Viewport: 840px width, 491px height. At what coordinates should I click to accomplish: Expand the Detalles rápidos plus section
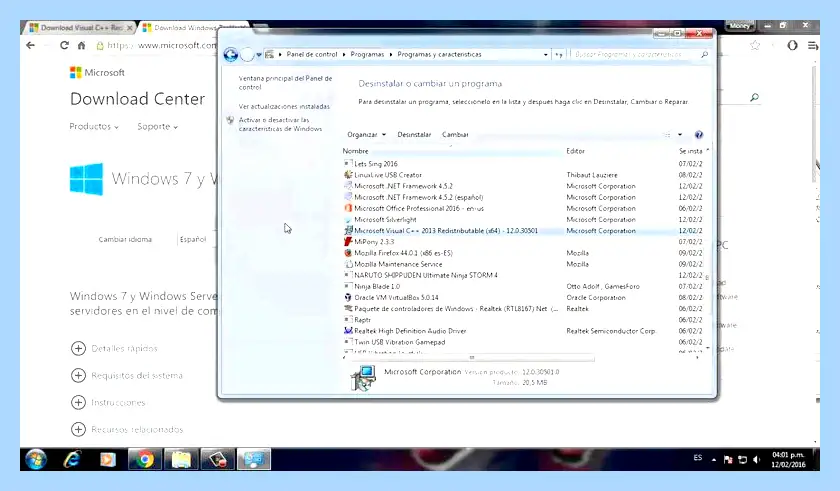click(78, 349)
